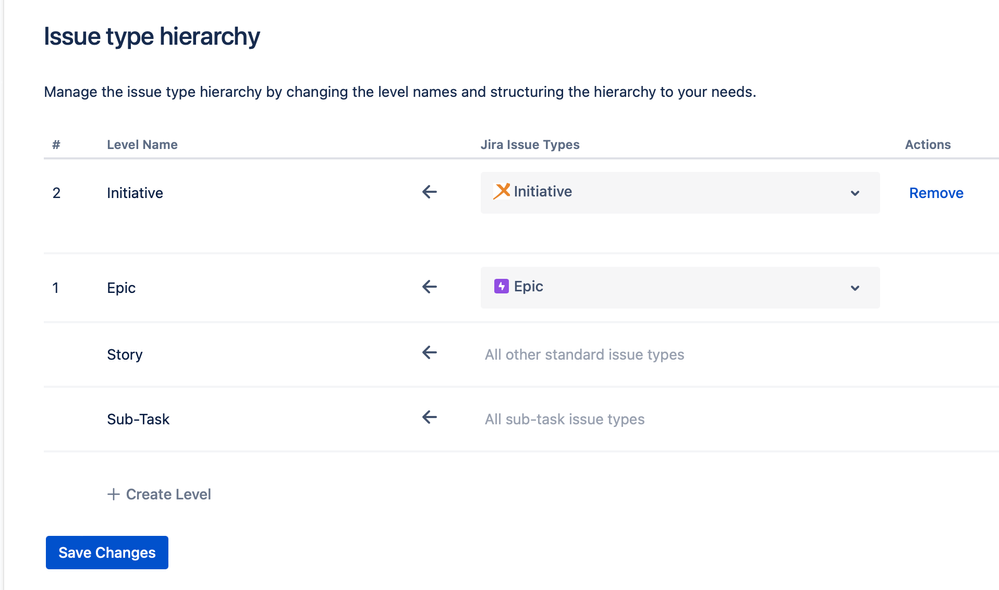Click the Save Changes button

[x=107, y=552]
